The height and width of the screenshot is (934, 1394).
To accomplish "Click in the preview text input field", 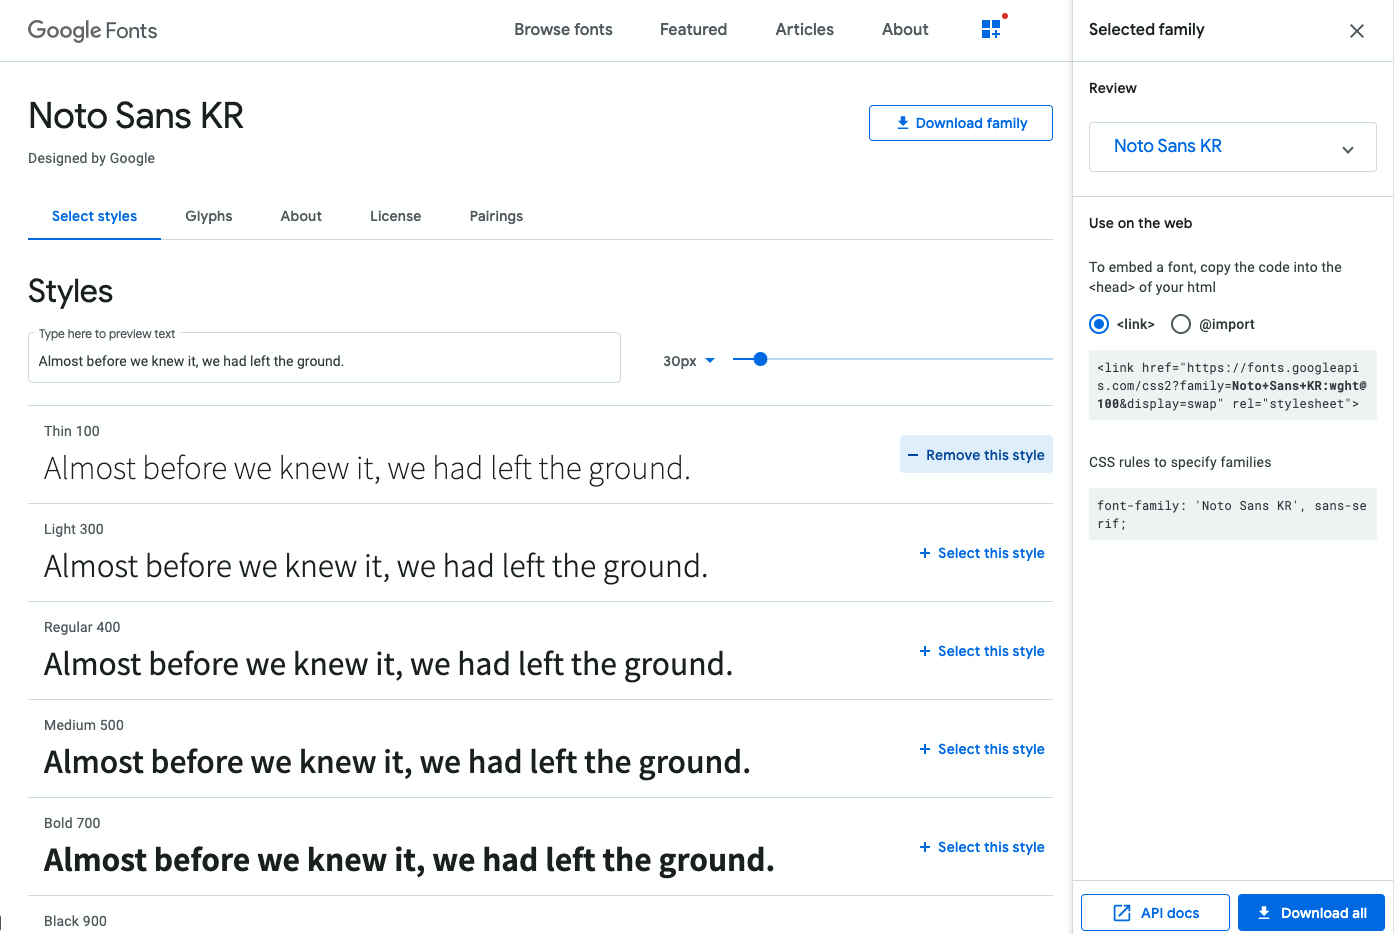I will [324, 358].
